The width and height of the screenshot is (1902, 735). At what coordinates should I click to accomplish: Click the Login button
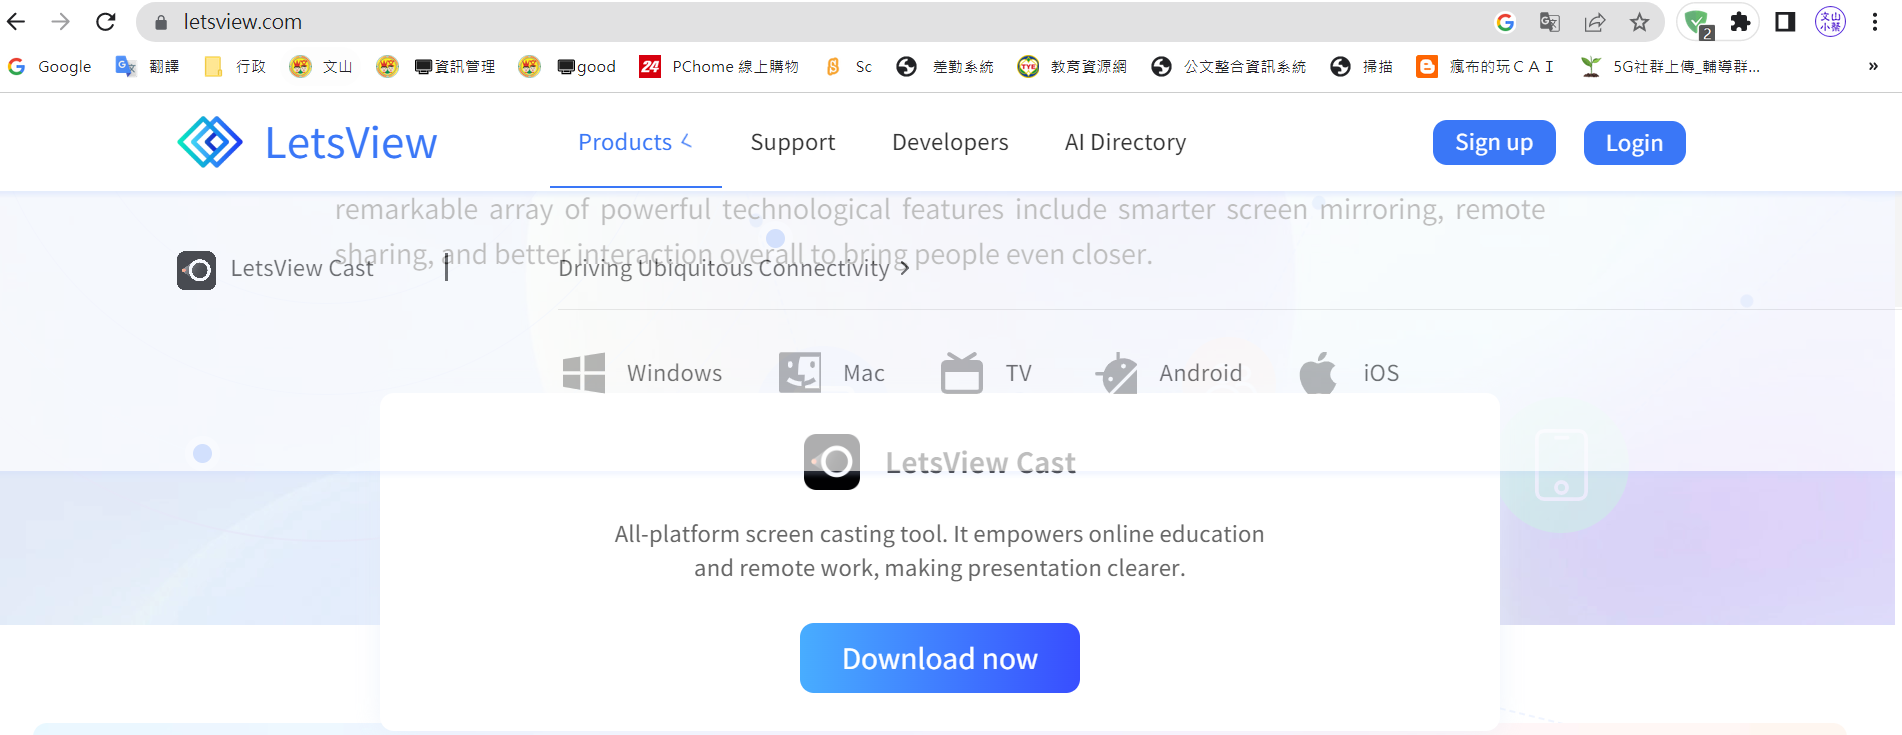[1634, 143]
